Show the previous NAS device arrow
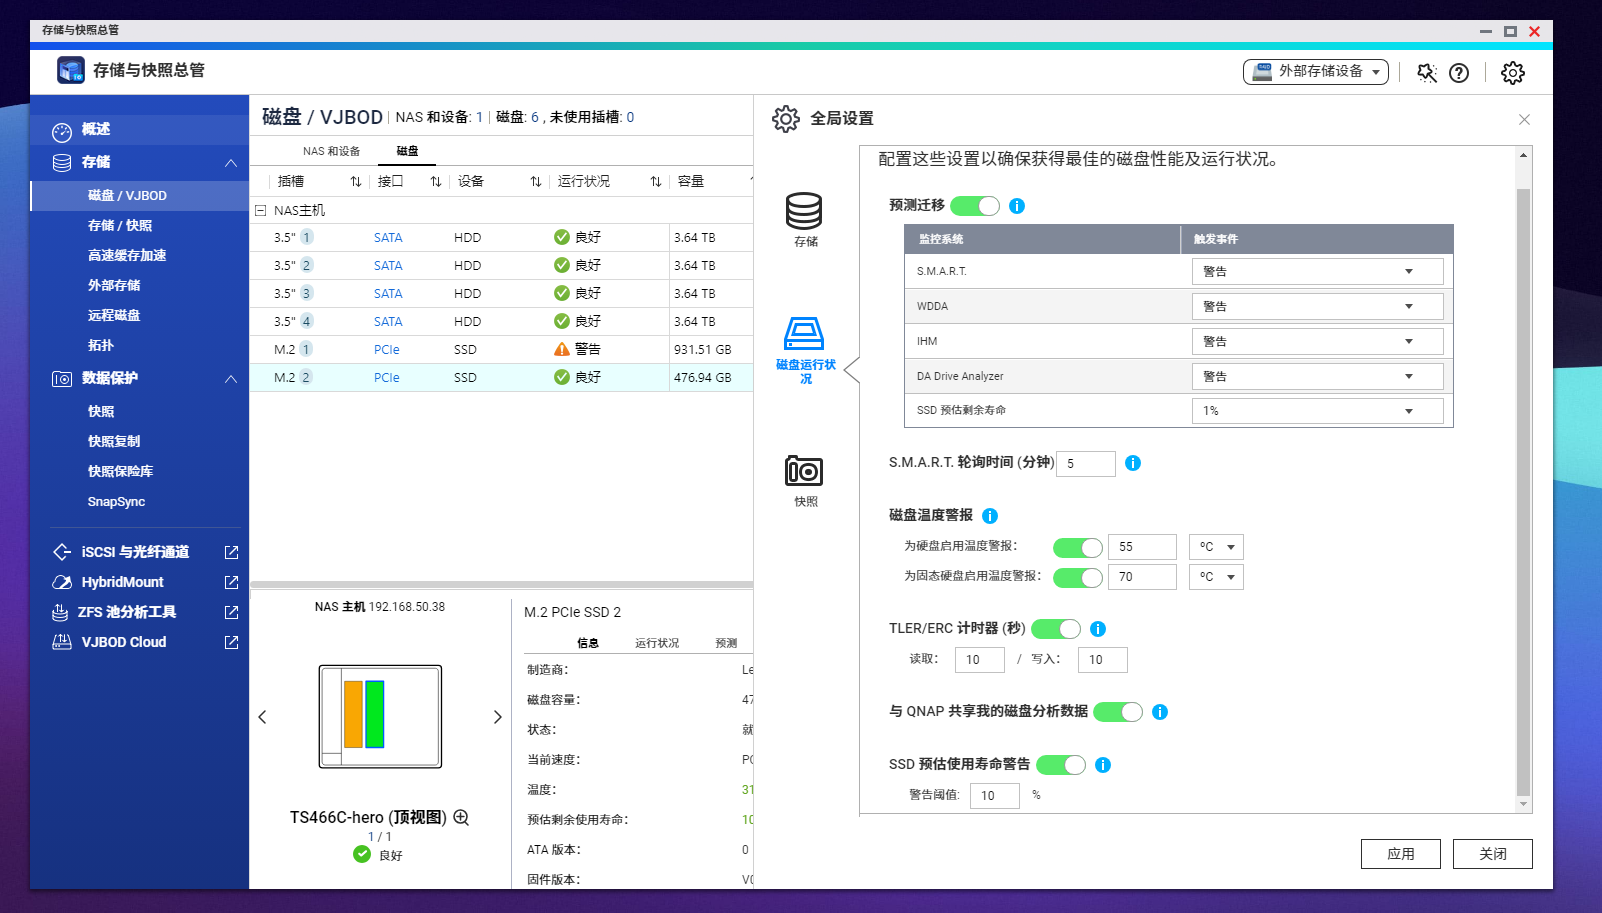 click(x=262, y=717)
